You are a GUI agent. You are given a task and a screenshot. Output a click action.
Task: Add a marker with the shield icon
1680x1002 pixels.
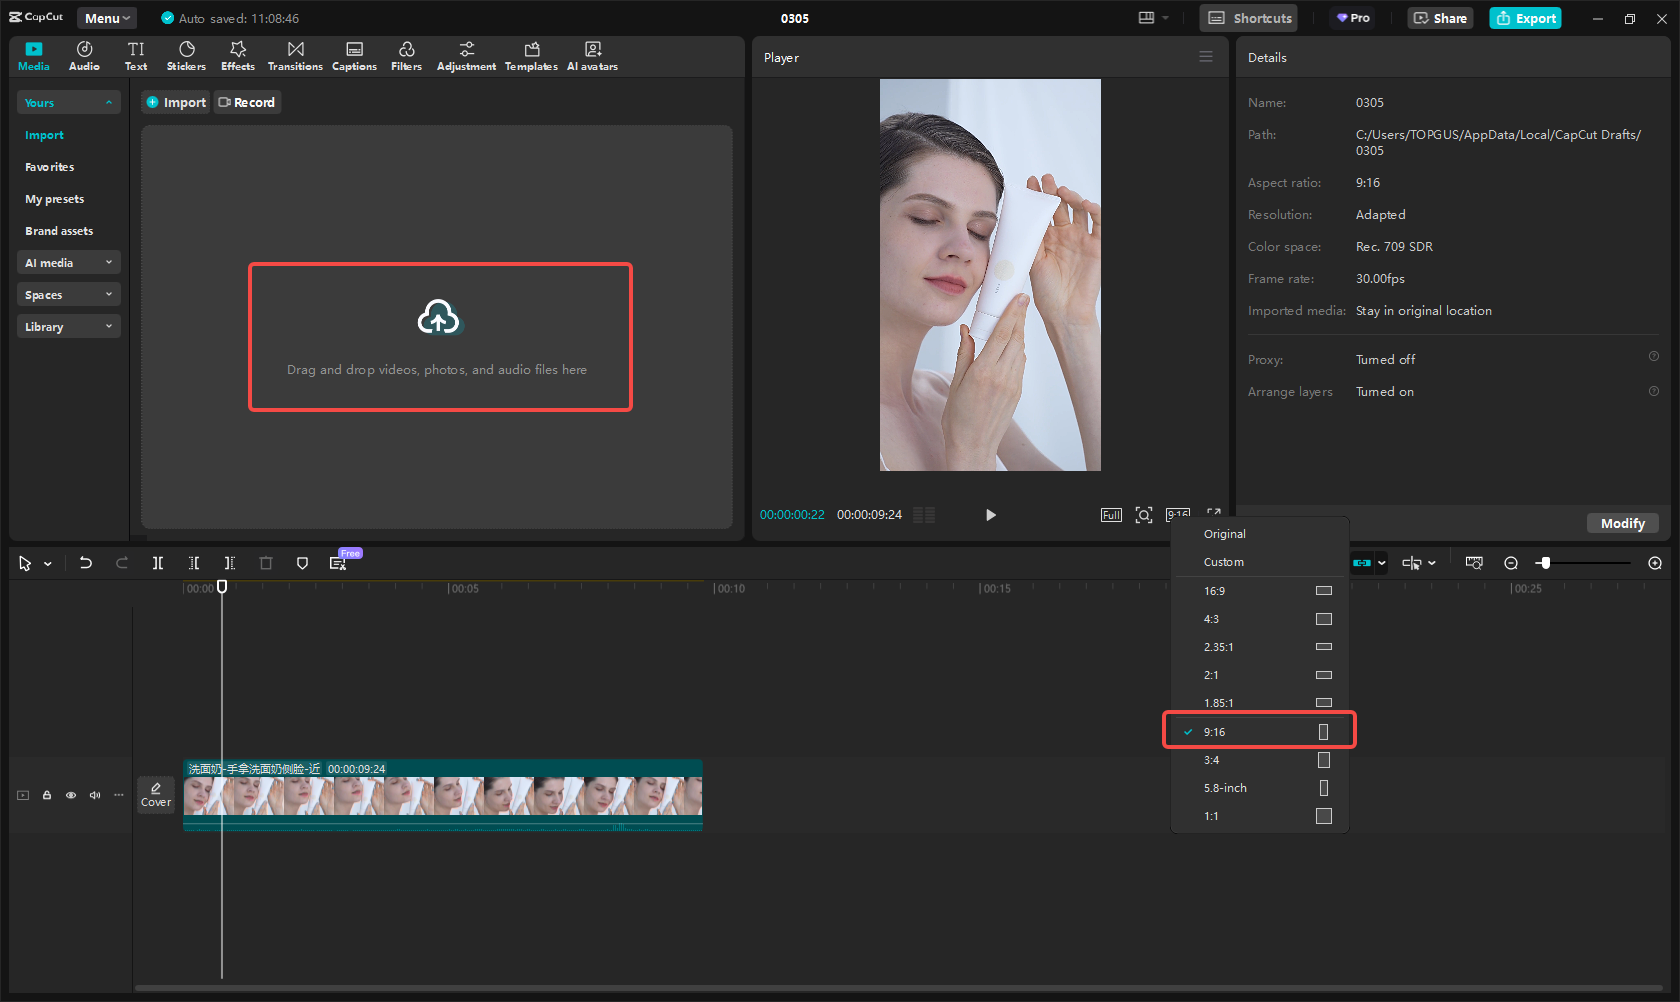tap(302, 563)
